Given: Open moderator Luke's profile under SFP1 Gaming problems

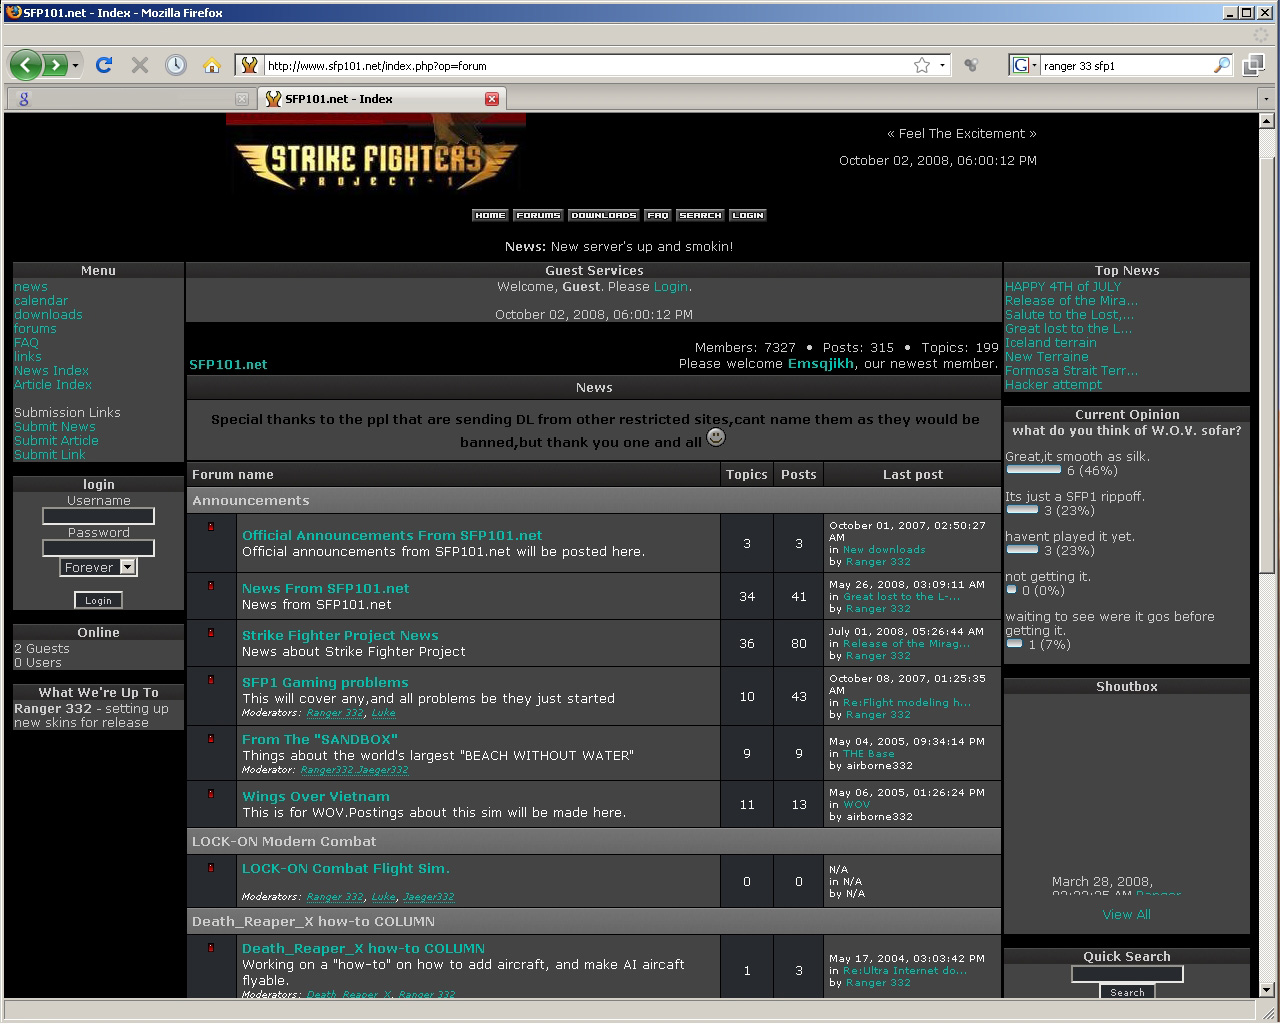Looking at the screenshot, I should pyautogui.click(x=383, y=713).
